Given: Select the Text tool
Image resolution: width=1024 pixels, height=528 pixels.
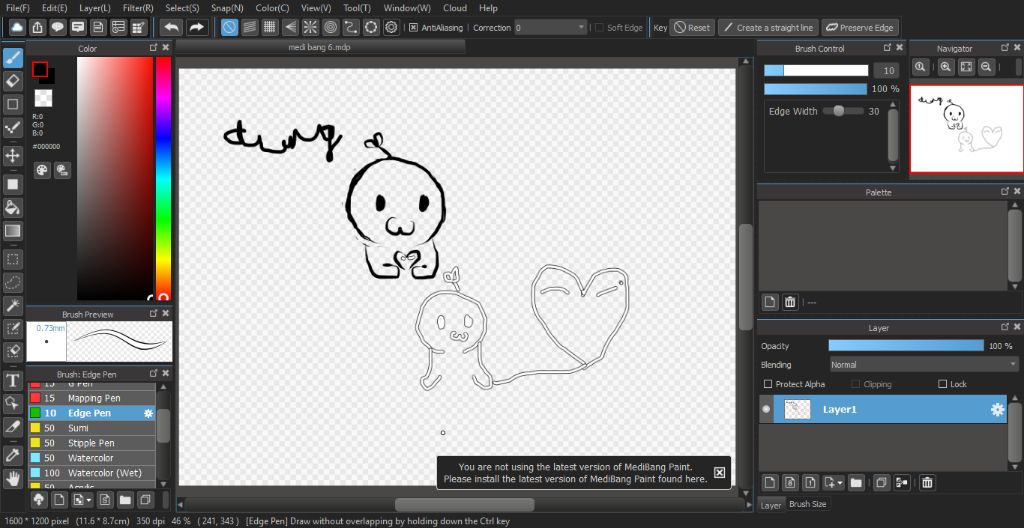Looking at the screenshot, I should tap(13, 380).
